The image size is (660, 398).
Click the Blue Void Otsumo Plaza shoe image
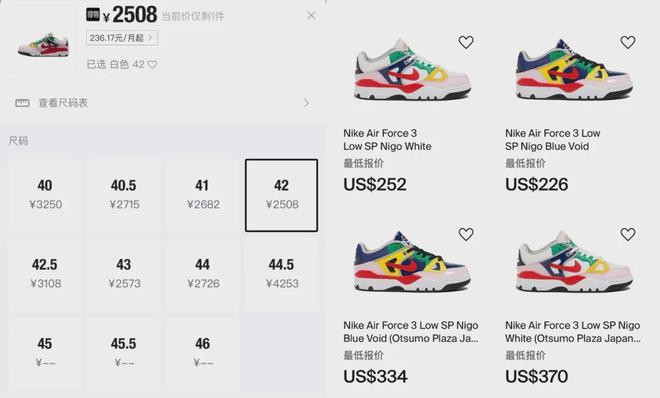(412, 262)
